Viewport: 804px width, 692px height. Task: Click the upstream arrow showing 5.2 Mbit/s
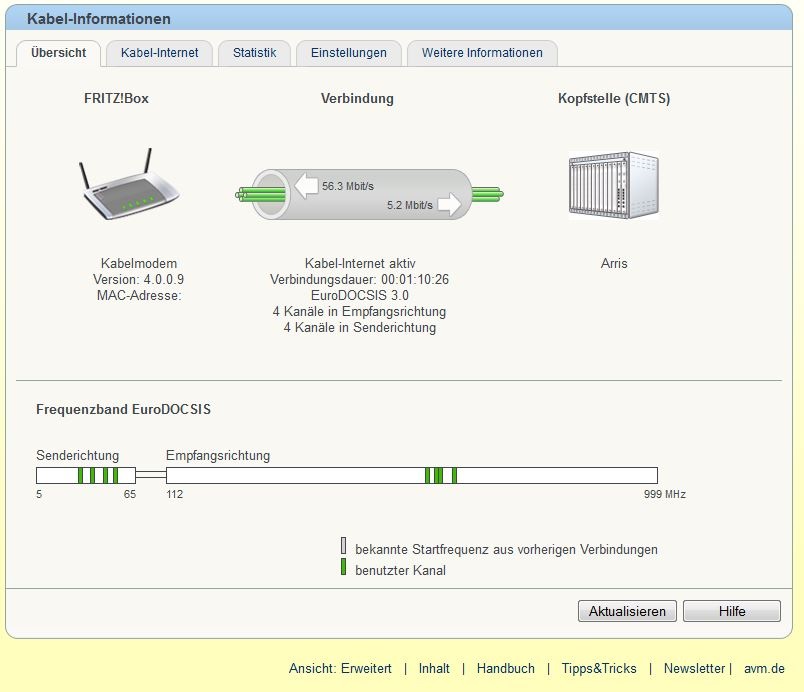(450, 205)
